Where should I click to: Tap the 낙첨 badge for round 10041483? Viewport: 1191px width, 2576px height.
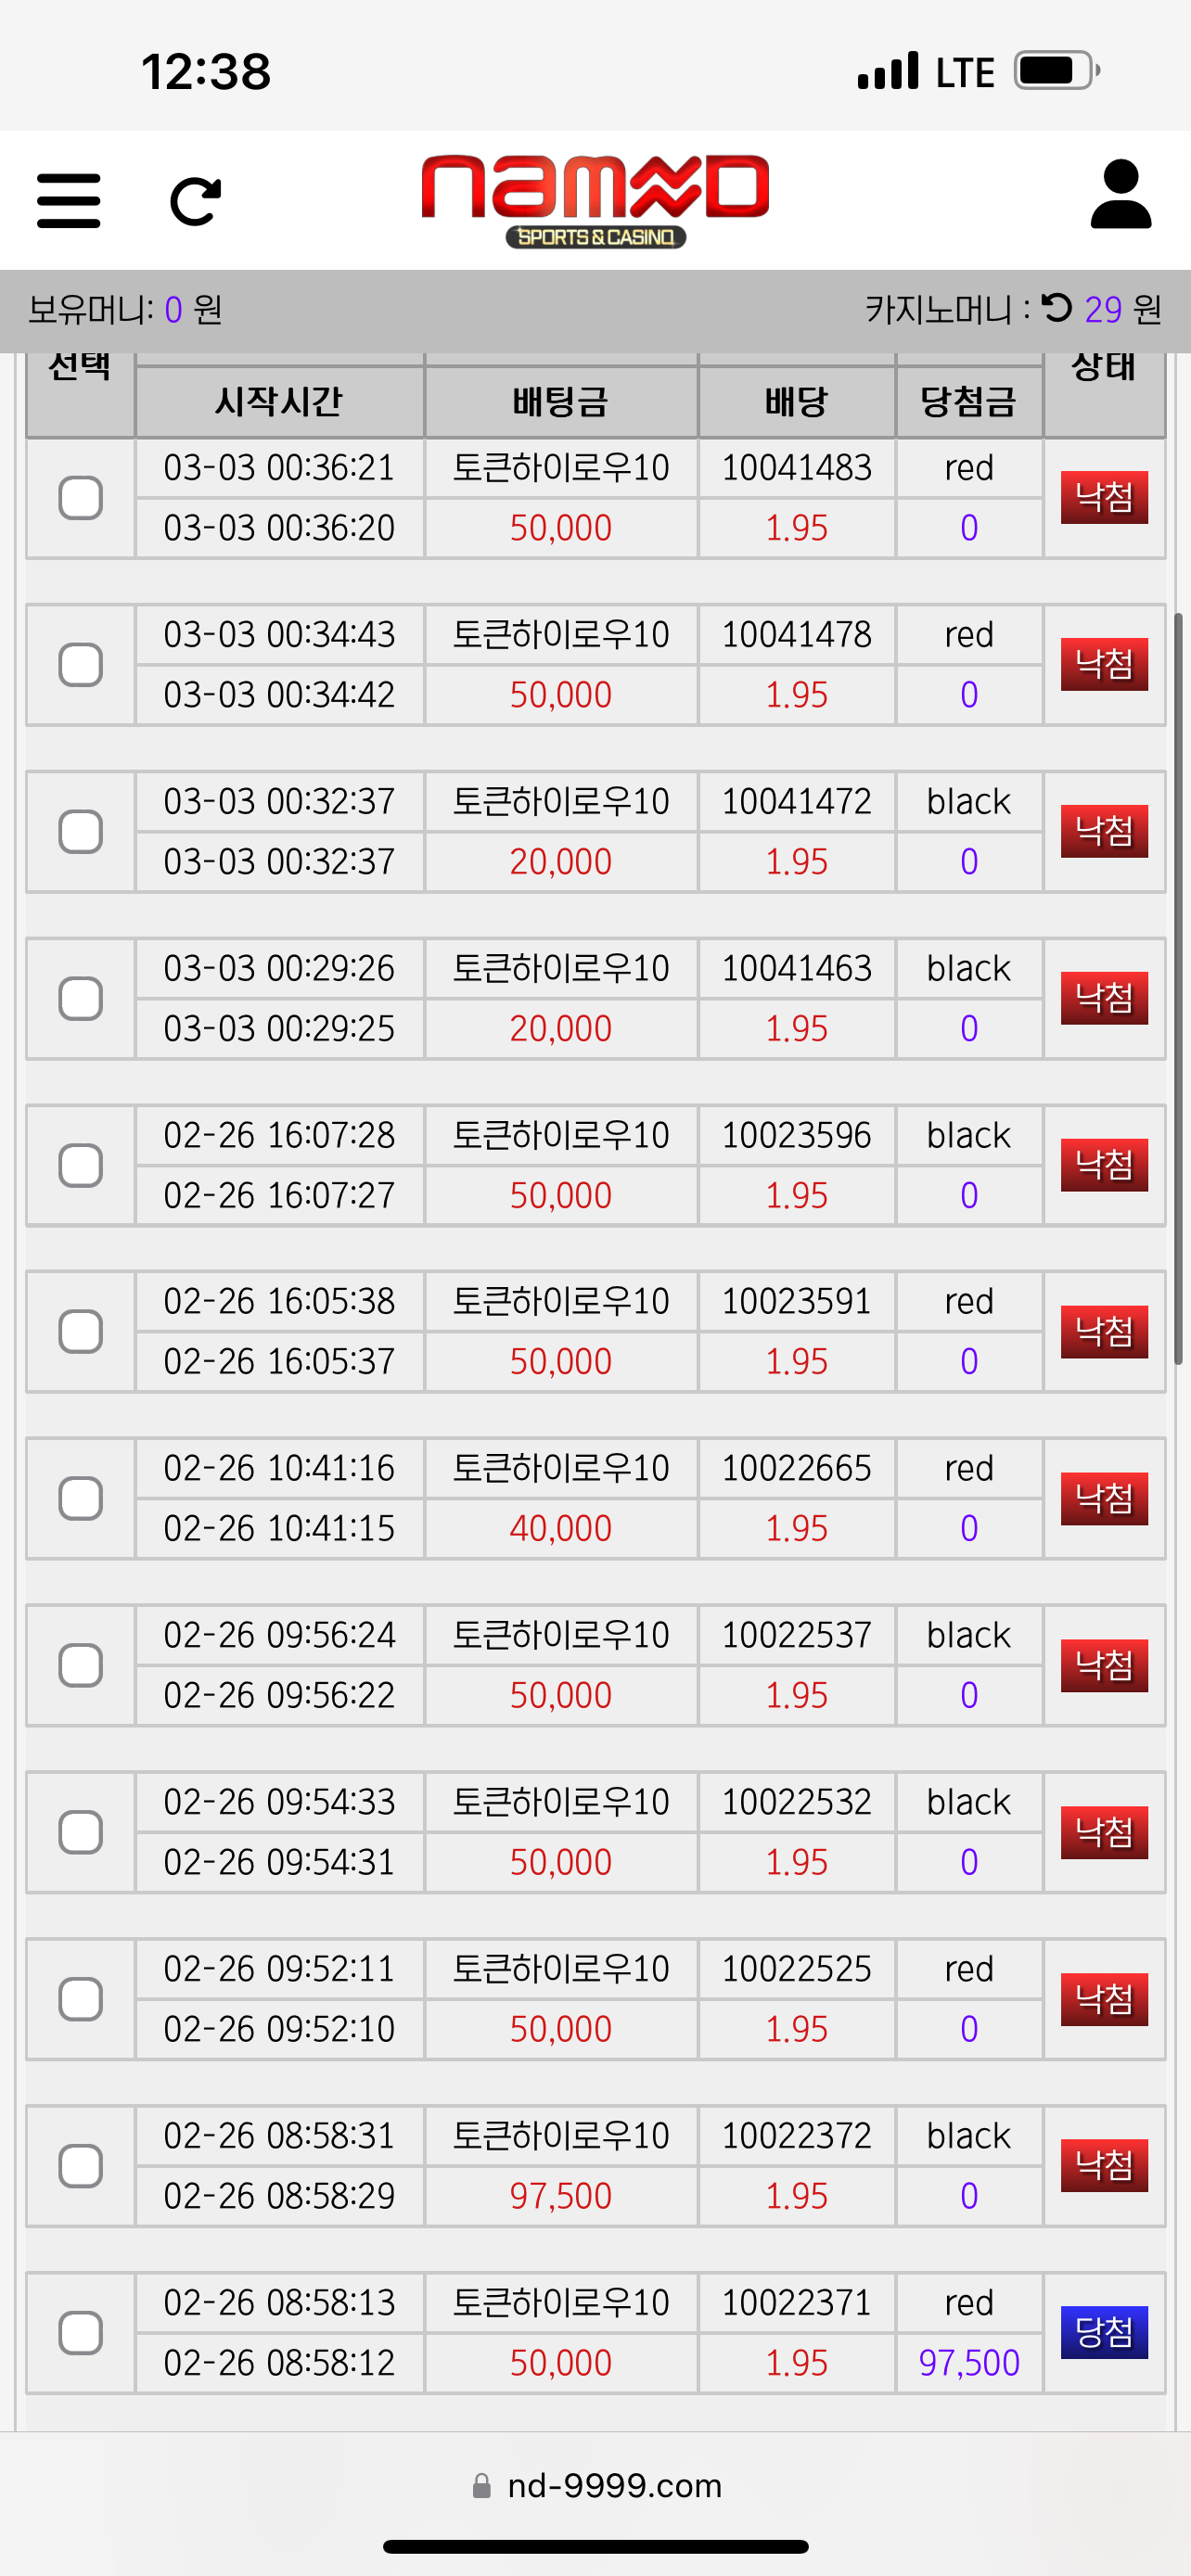point(1104,497)
